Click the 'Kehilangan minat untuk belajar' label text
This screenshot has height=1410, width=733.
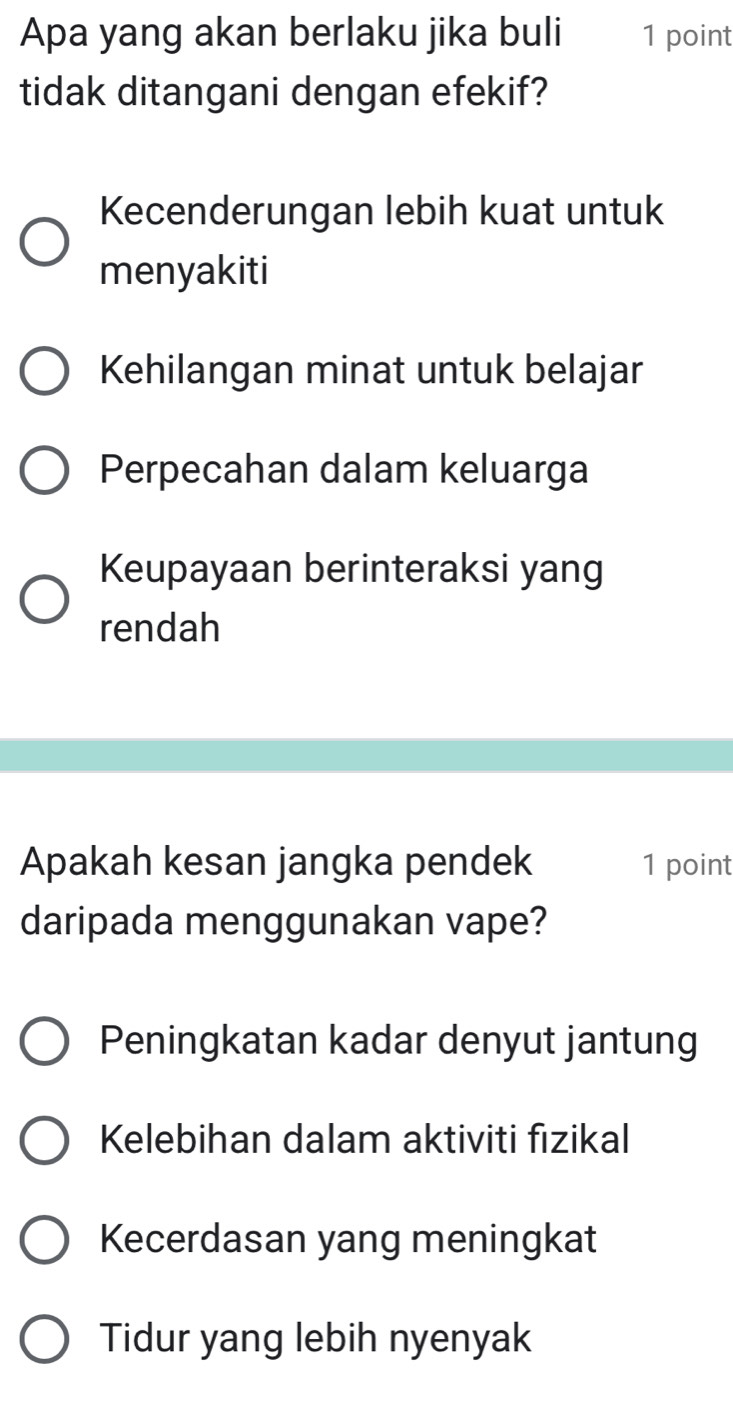[x=371, y=371]
